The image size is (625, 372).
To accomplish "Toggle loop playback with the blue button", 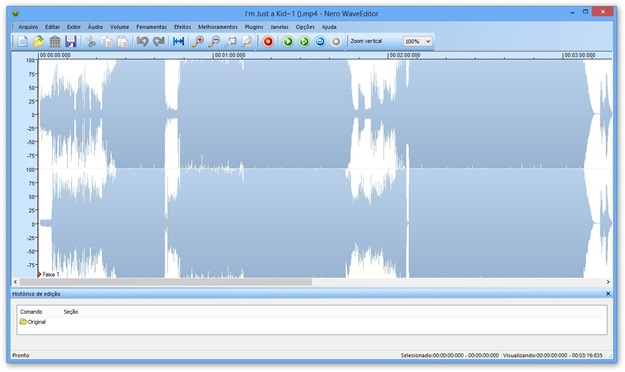I will pyautogui.click(x=320, y=41).
